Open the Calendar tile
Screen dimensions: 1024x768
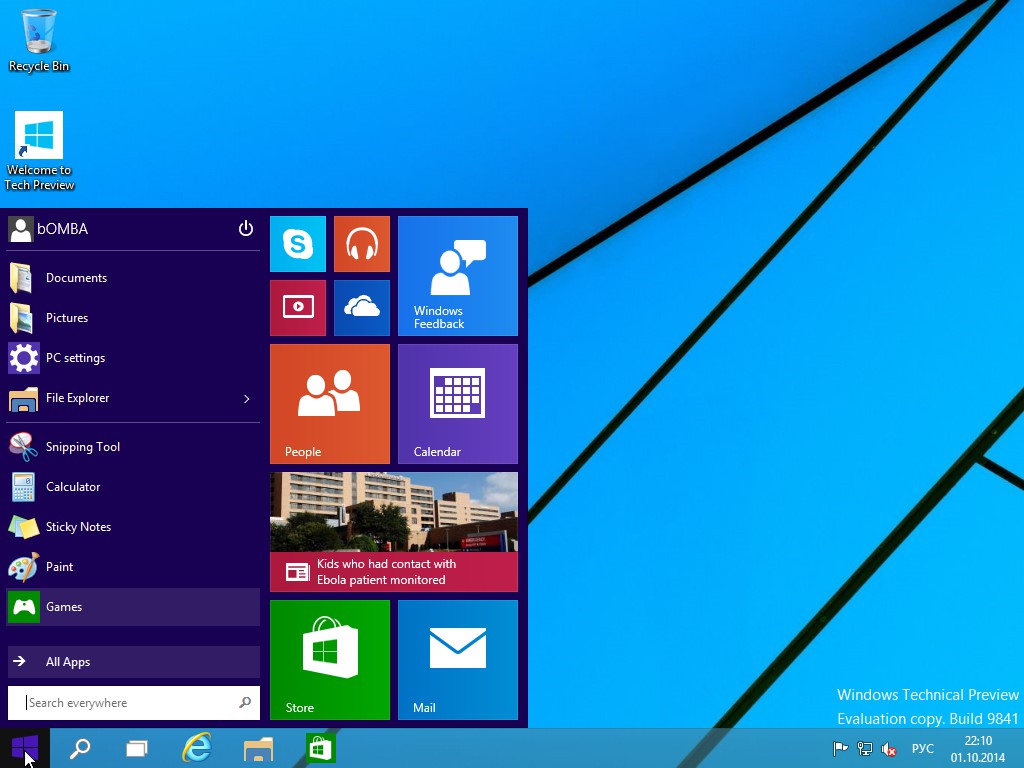tap(458, 404)
